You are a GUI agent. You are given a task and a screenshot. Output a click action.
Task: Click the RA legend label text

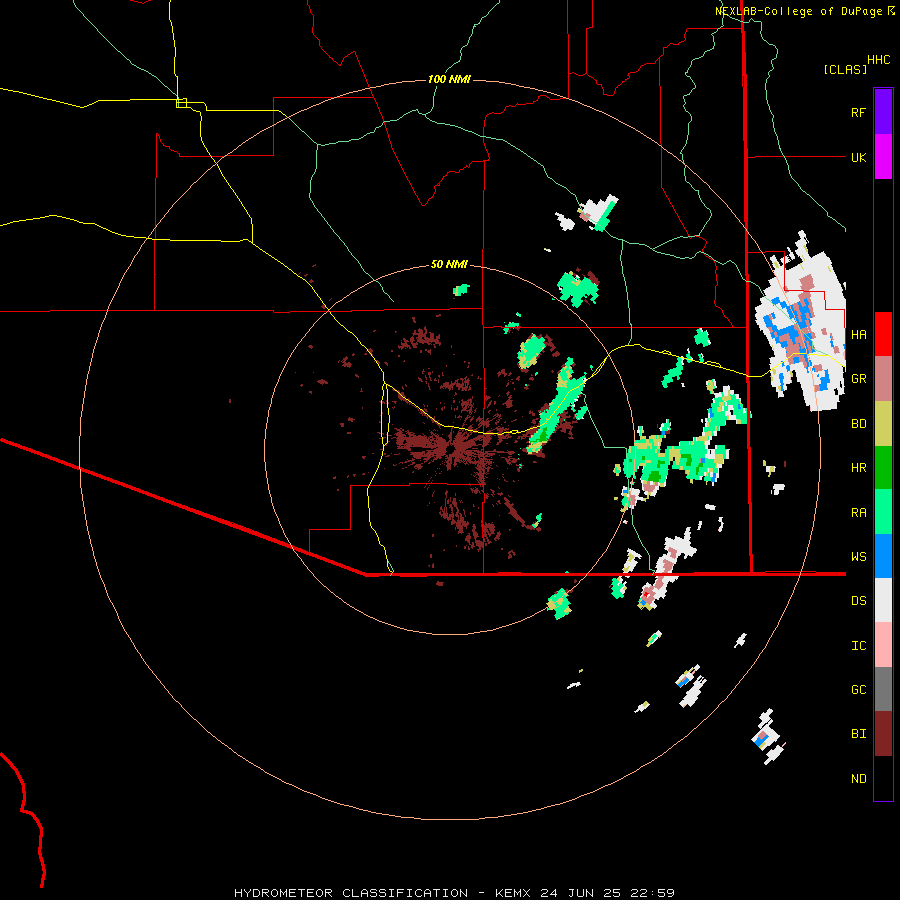point(859,513)
